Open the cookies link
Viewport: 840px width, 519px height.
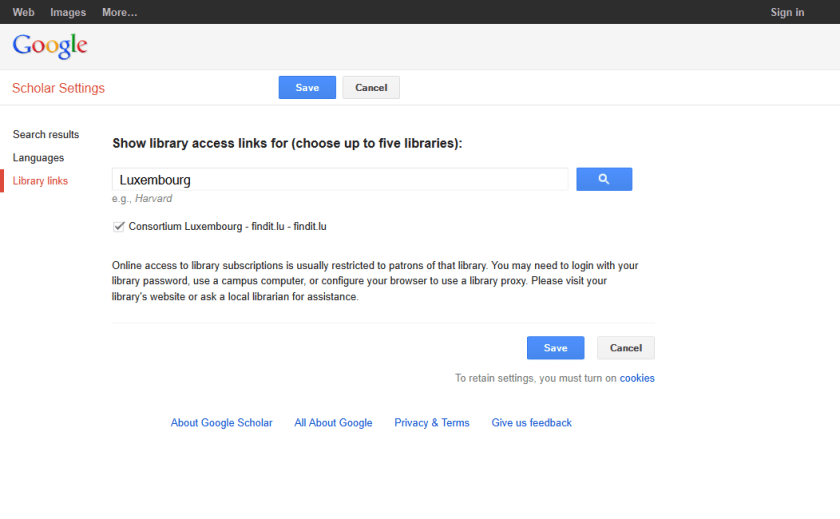pyautogui.click(x=637, y=379)
